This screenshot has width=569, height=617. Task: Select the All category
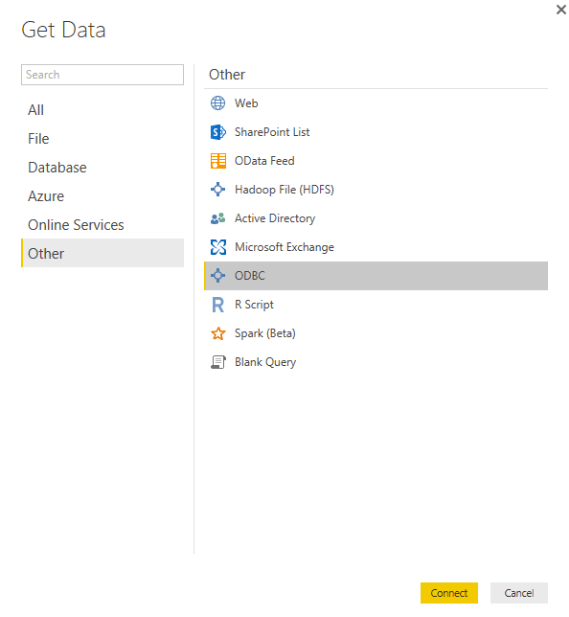[102, 110]
